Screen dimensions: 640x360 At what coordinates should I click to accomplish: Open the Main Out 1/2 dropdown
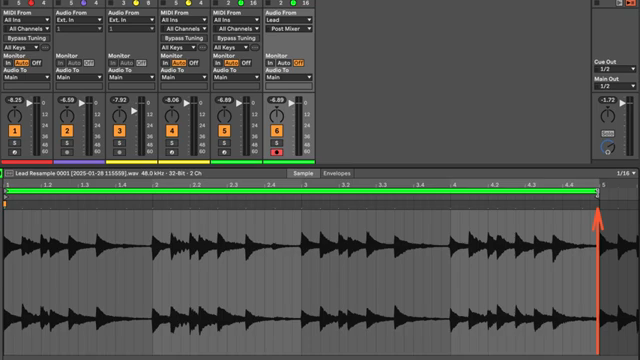point(615,87)
